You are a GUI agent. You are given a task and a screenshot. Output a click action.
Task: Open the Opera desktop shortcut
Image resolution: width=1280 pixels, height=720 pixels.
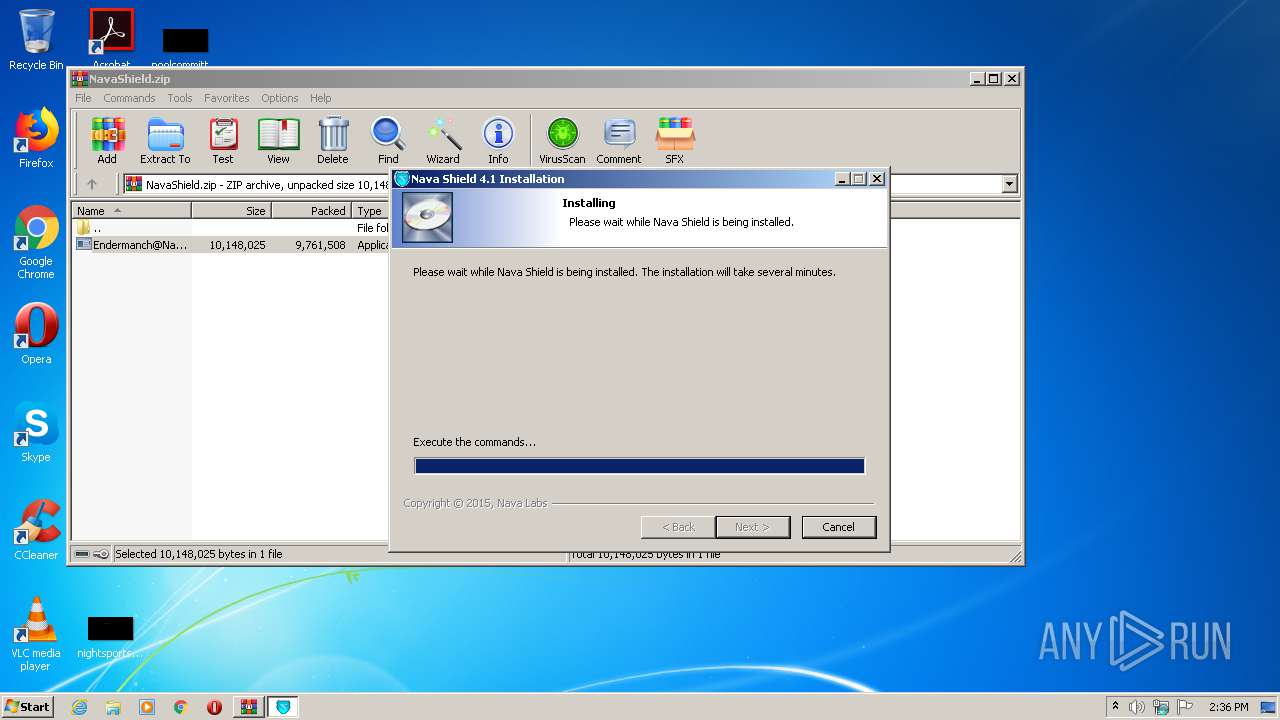click(x=36, y=334)
